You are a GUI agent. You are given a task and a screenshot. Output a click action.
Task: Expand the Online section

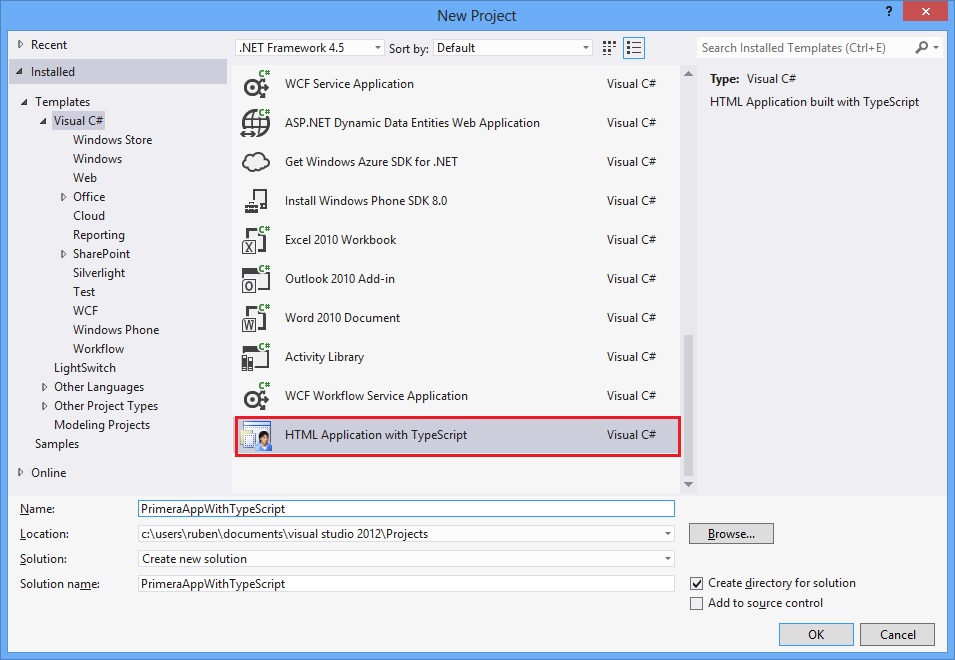point(20,472)
